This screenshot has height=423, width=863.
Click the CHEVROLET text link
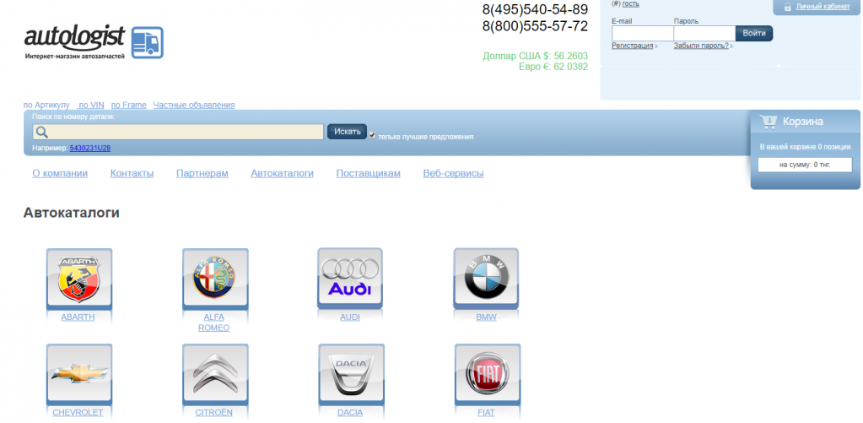[78, 413]
